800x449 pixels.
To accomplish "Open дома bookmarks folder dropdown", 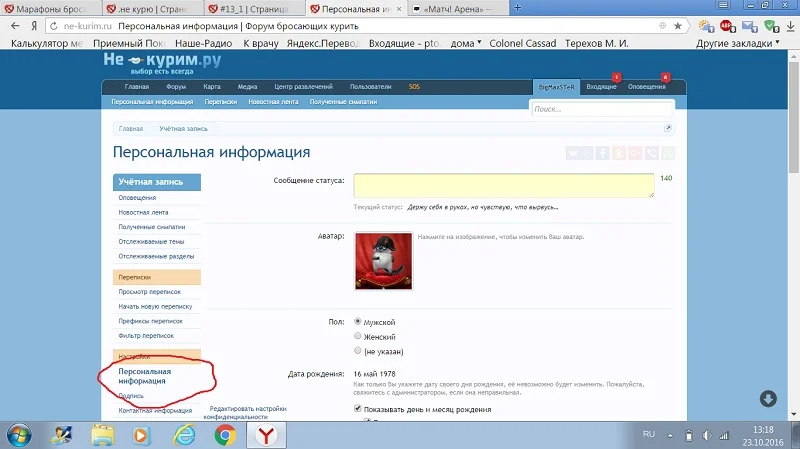I will tap(466, 43).
